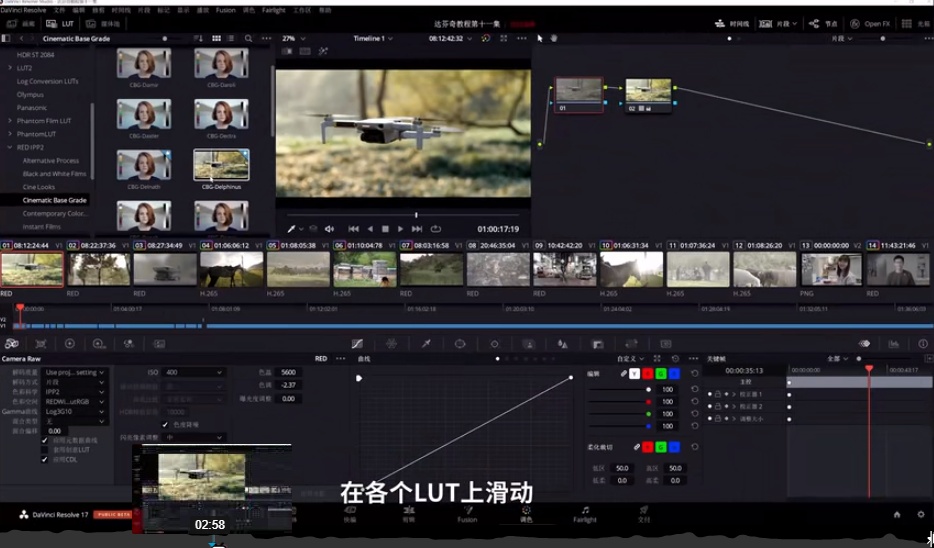
Task: Open the RGB Mixer palette icon
Action: point(129,344)
